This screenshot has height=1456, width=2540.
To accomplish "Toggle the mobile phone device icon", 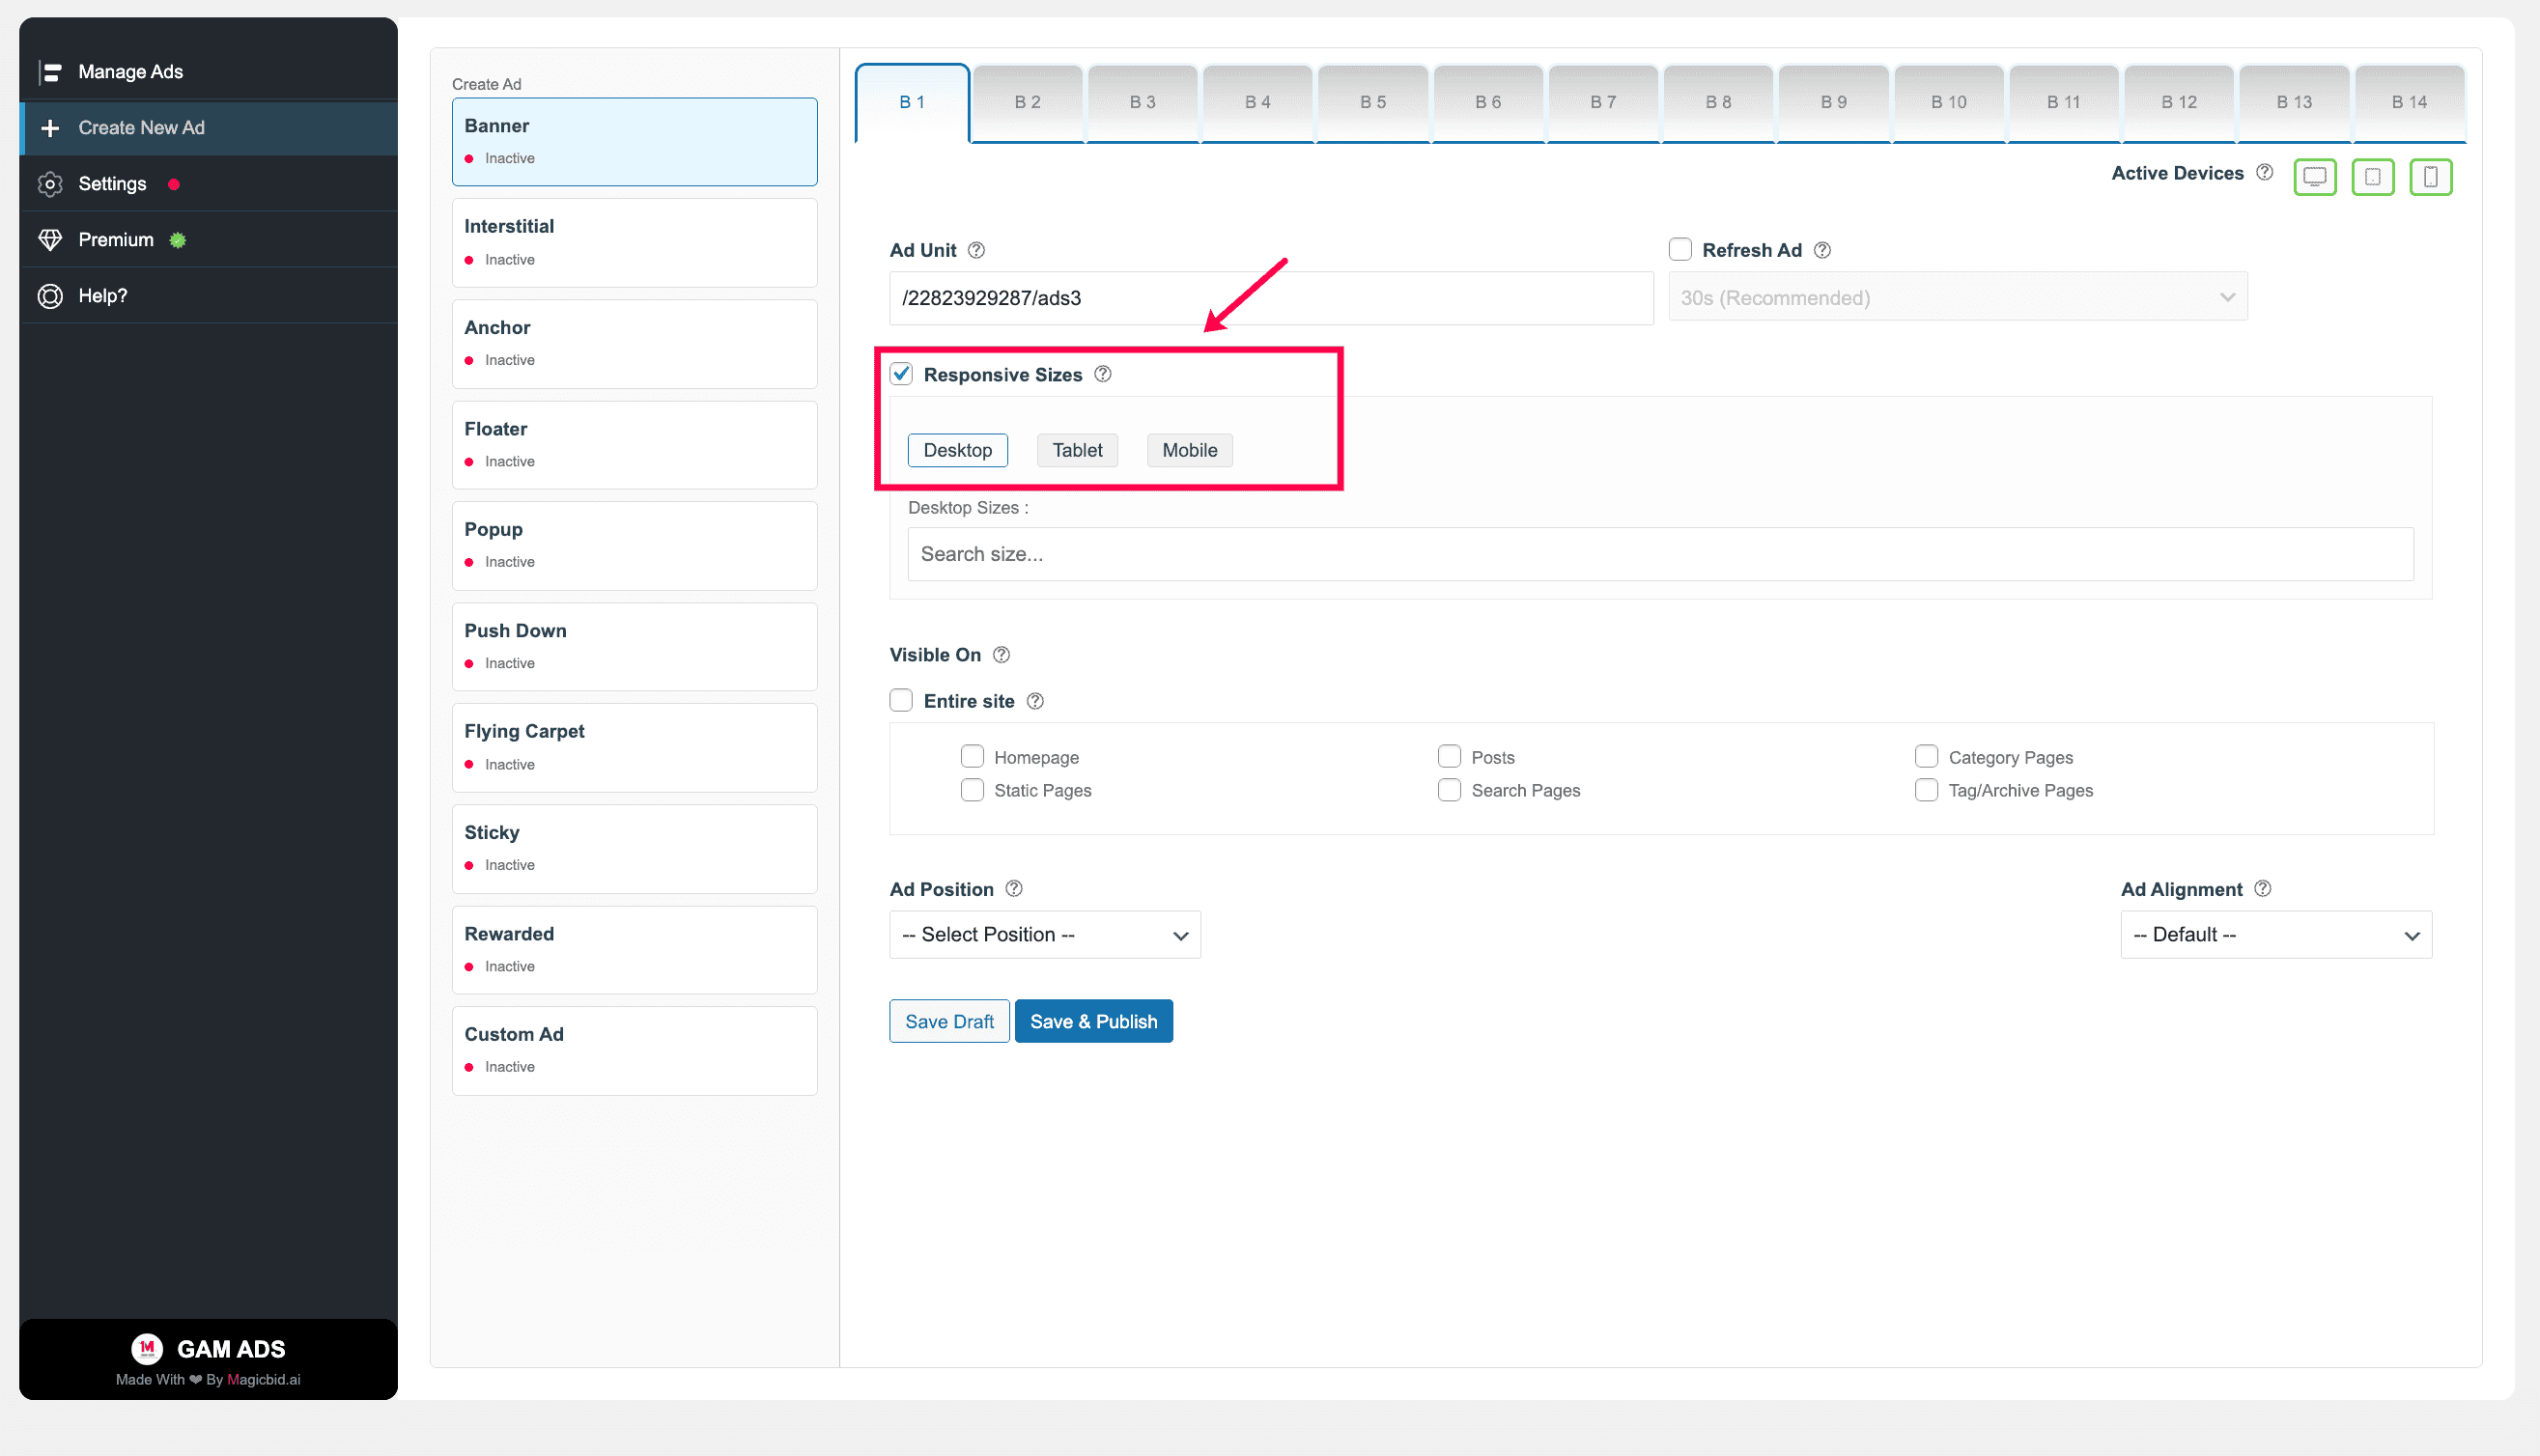I will pyautogui.click(x=2430, y=177).
